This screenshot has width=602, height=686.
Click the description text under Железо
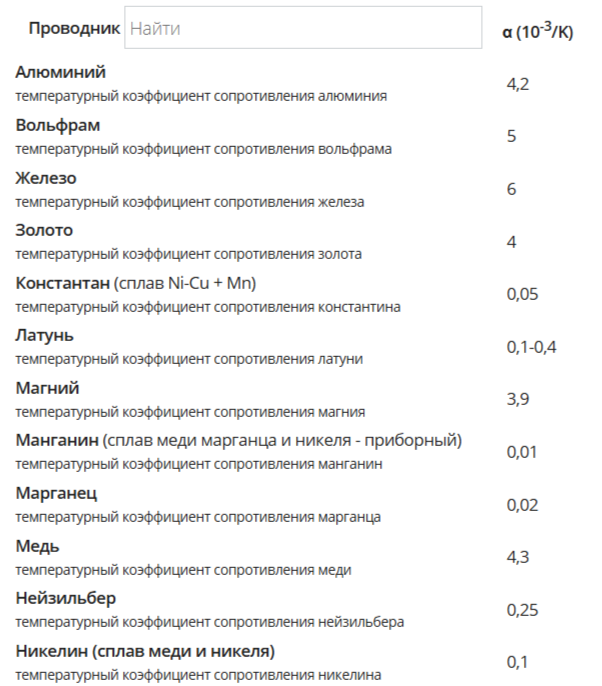pyautogui.click(x=190, y=201)
